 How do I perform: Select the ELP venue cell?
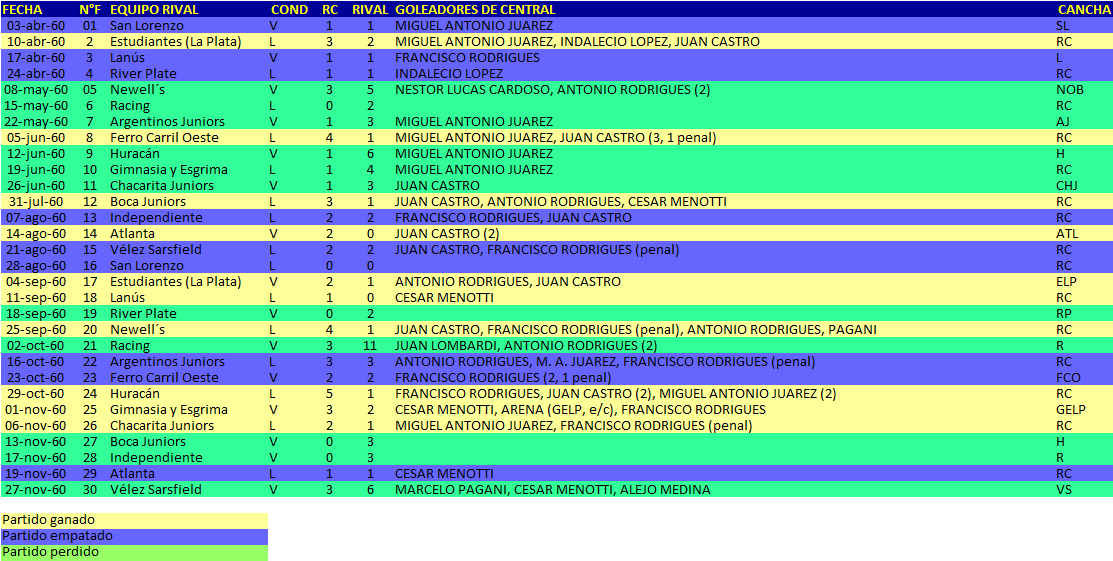(1066, 281)
